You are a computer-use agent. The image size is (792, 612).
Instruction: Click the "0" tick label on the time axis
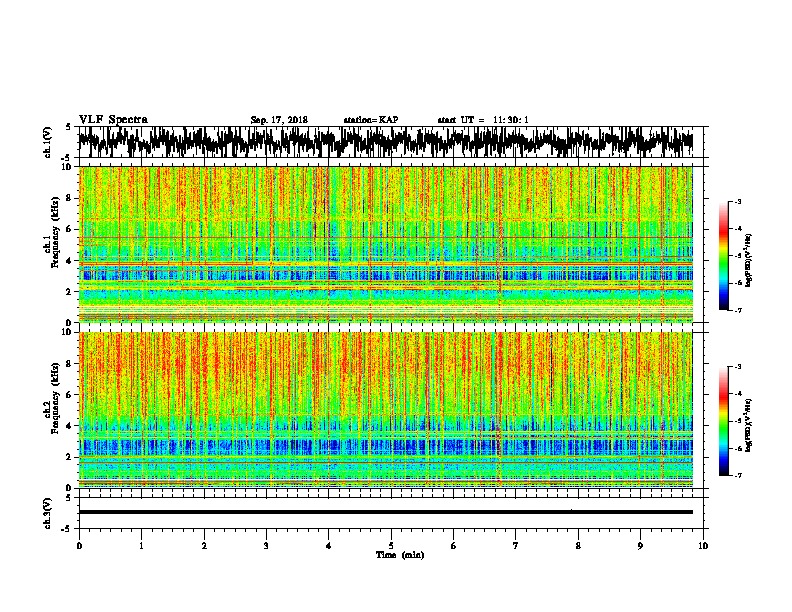point(79,546)
